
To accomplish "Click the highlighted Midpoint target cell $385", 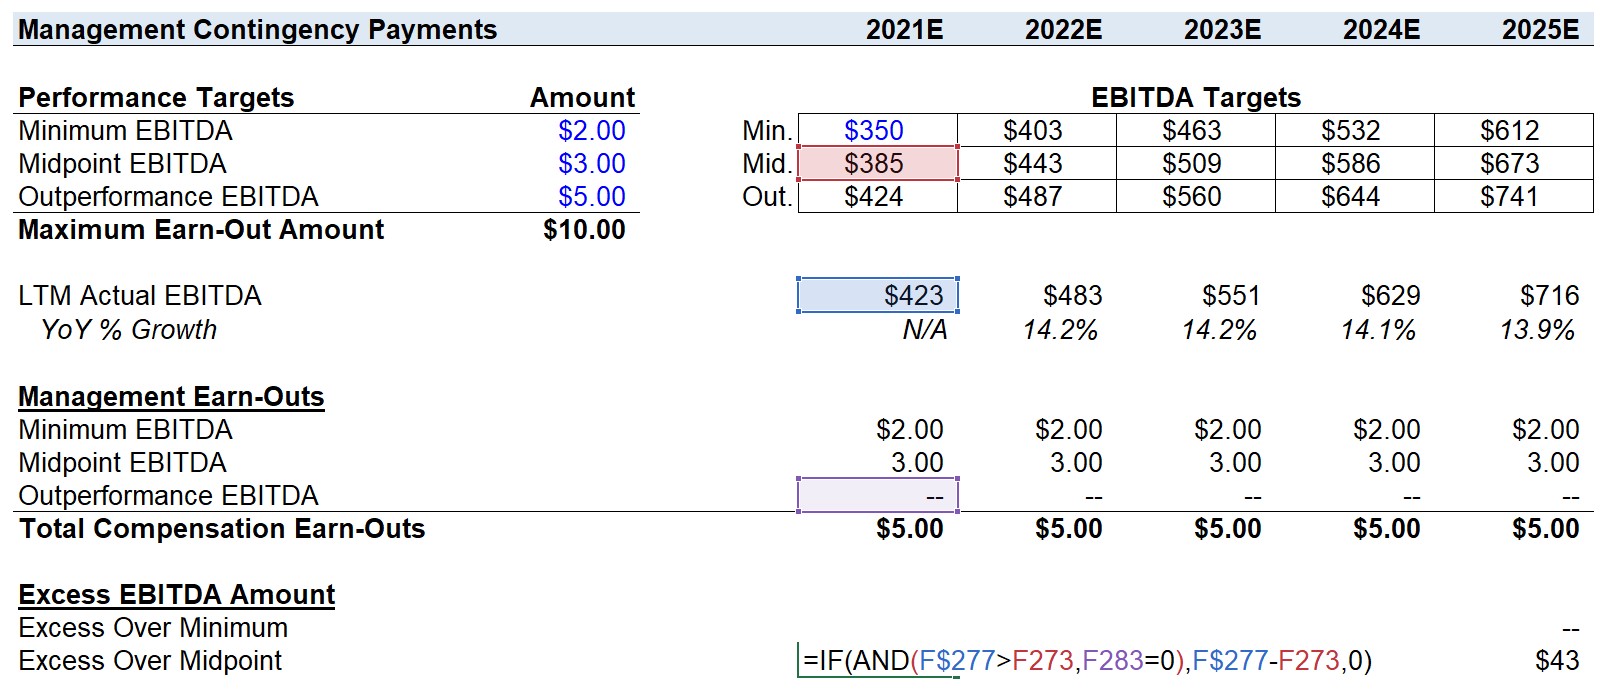I will pyautogui.click(x=876, y=164).
